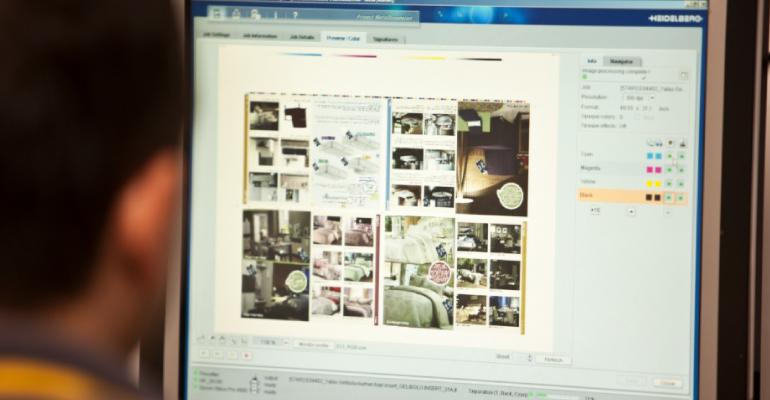Toggle the left green checkbox in Black row
The width and height of the screenshot is (770, 400).
click(x=669, y=198)
